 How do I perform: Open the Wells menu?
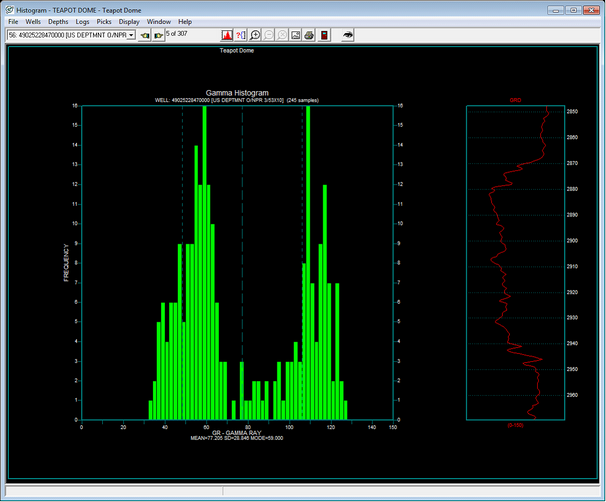tap(33, 21)
